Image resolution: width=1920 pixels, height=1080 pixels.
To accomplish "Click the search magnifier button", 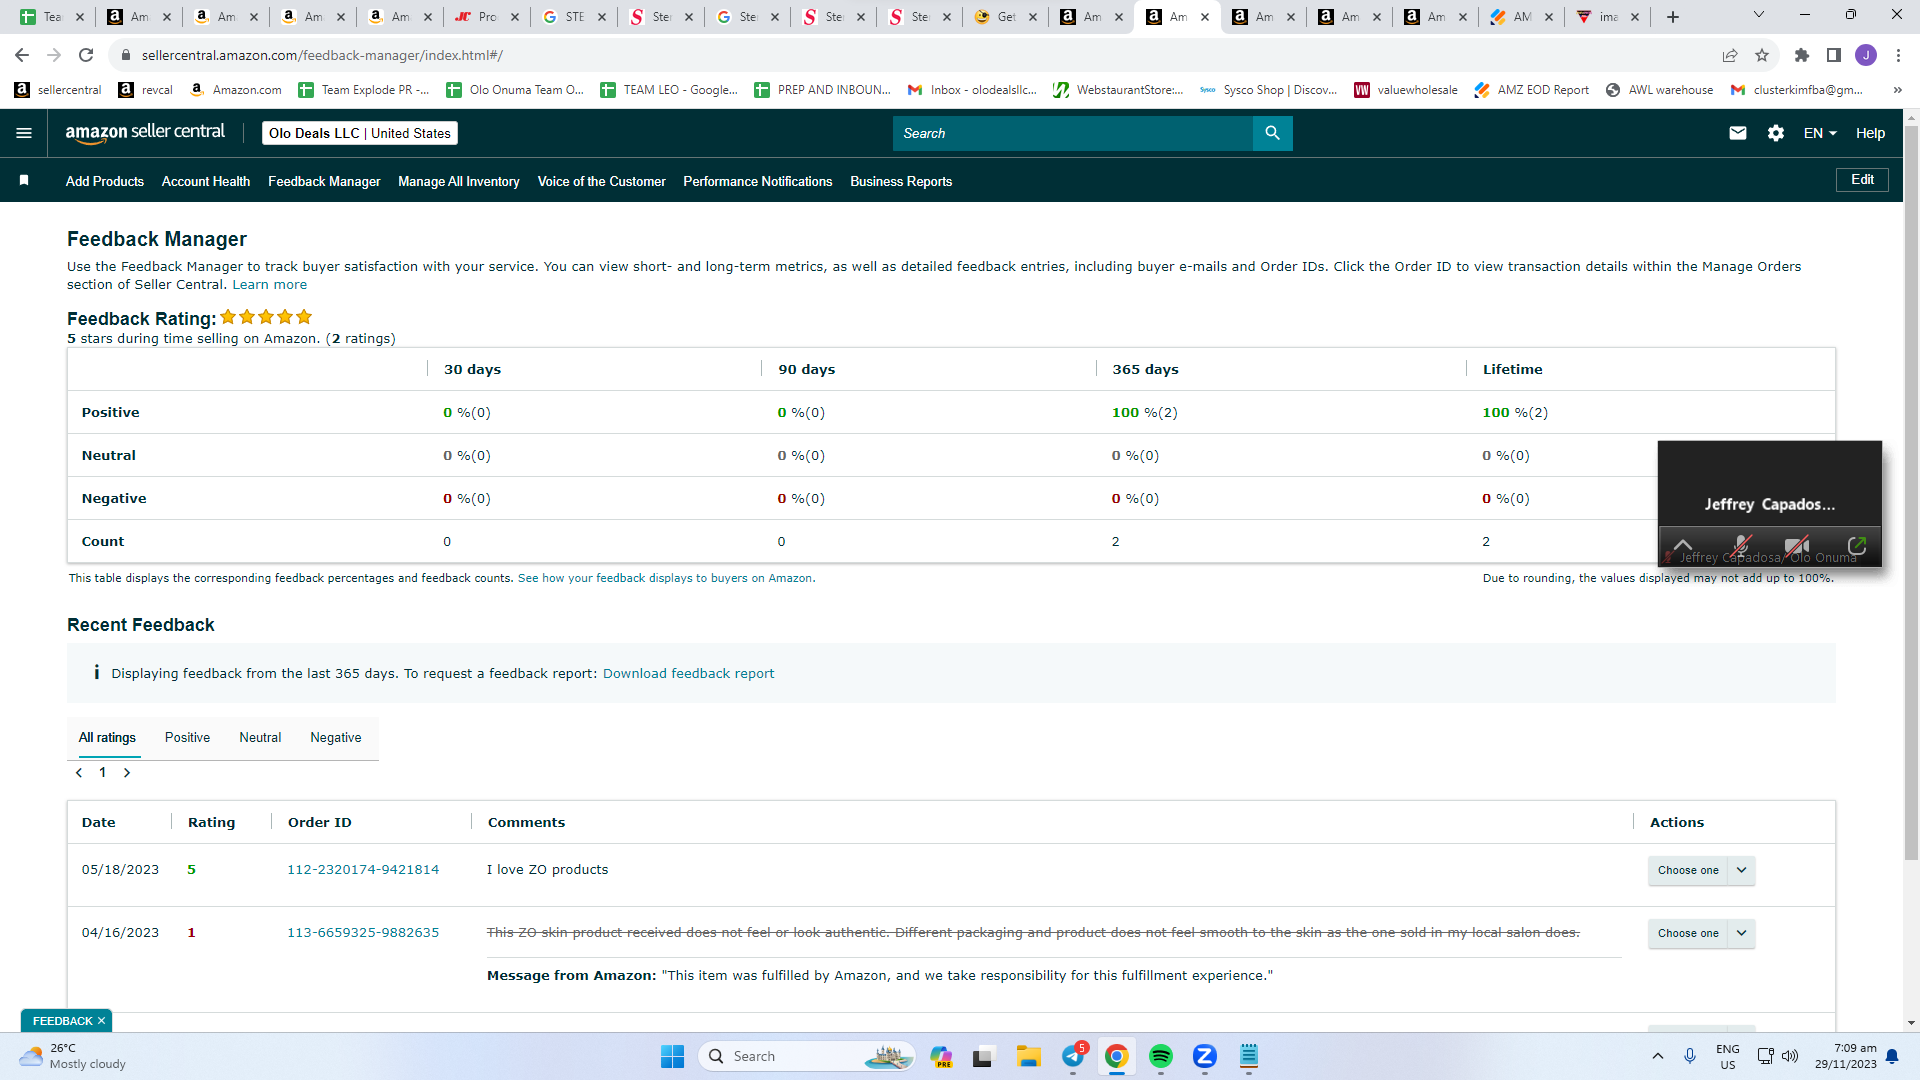I will tap(1272, 133).
